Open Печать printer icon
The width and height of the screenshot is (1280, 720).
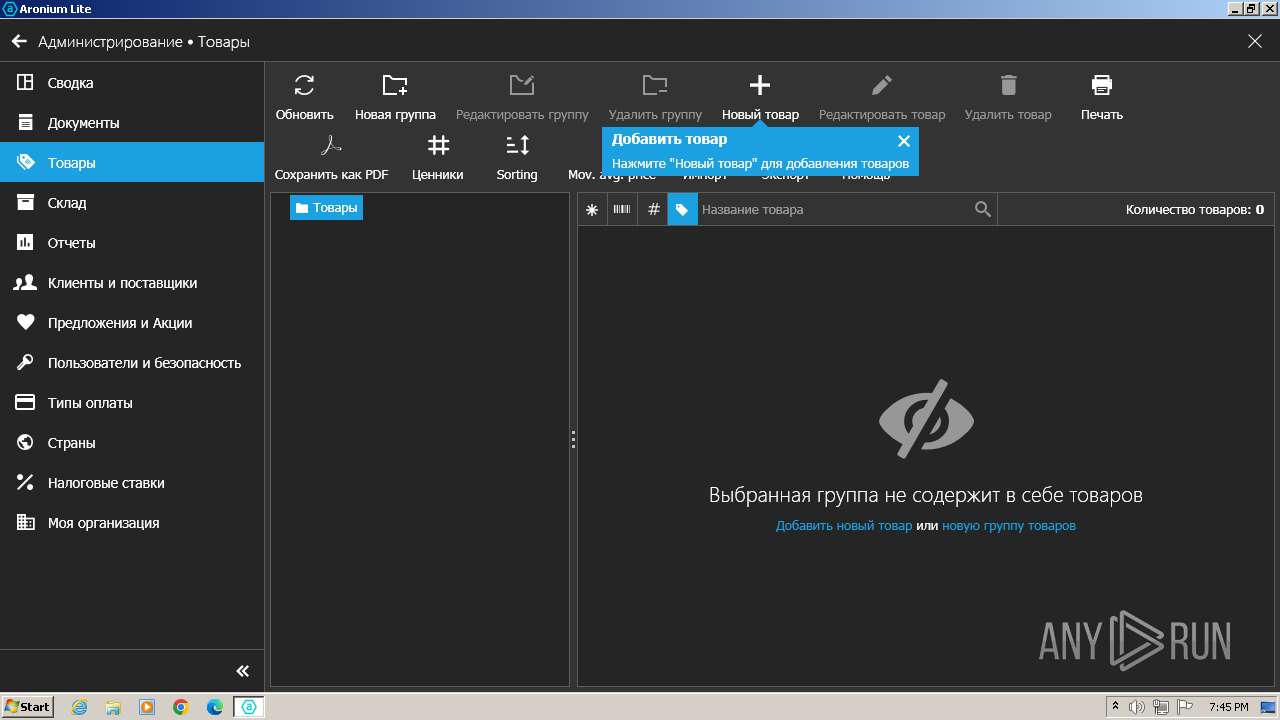(1101, 85)
